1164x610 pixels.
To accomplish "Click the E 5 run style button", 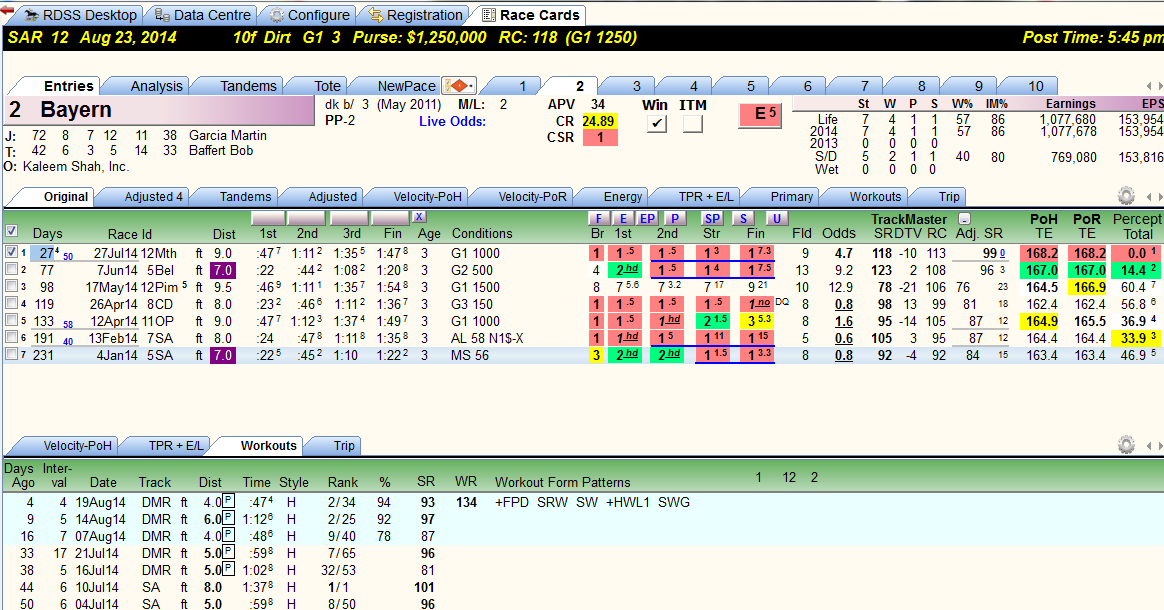I will [760, 115].
